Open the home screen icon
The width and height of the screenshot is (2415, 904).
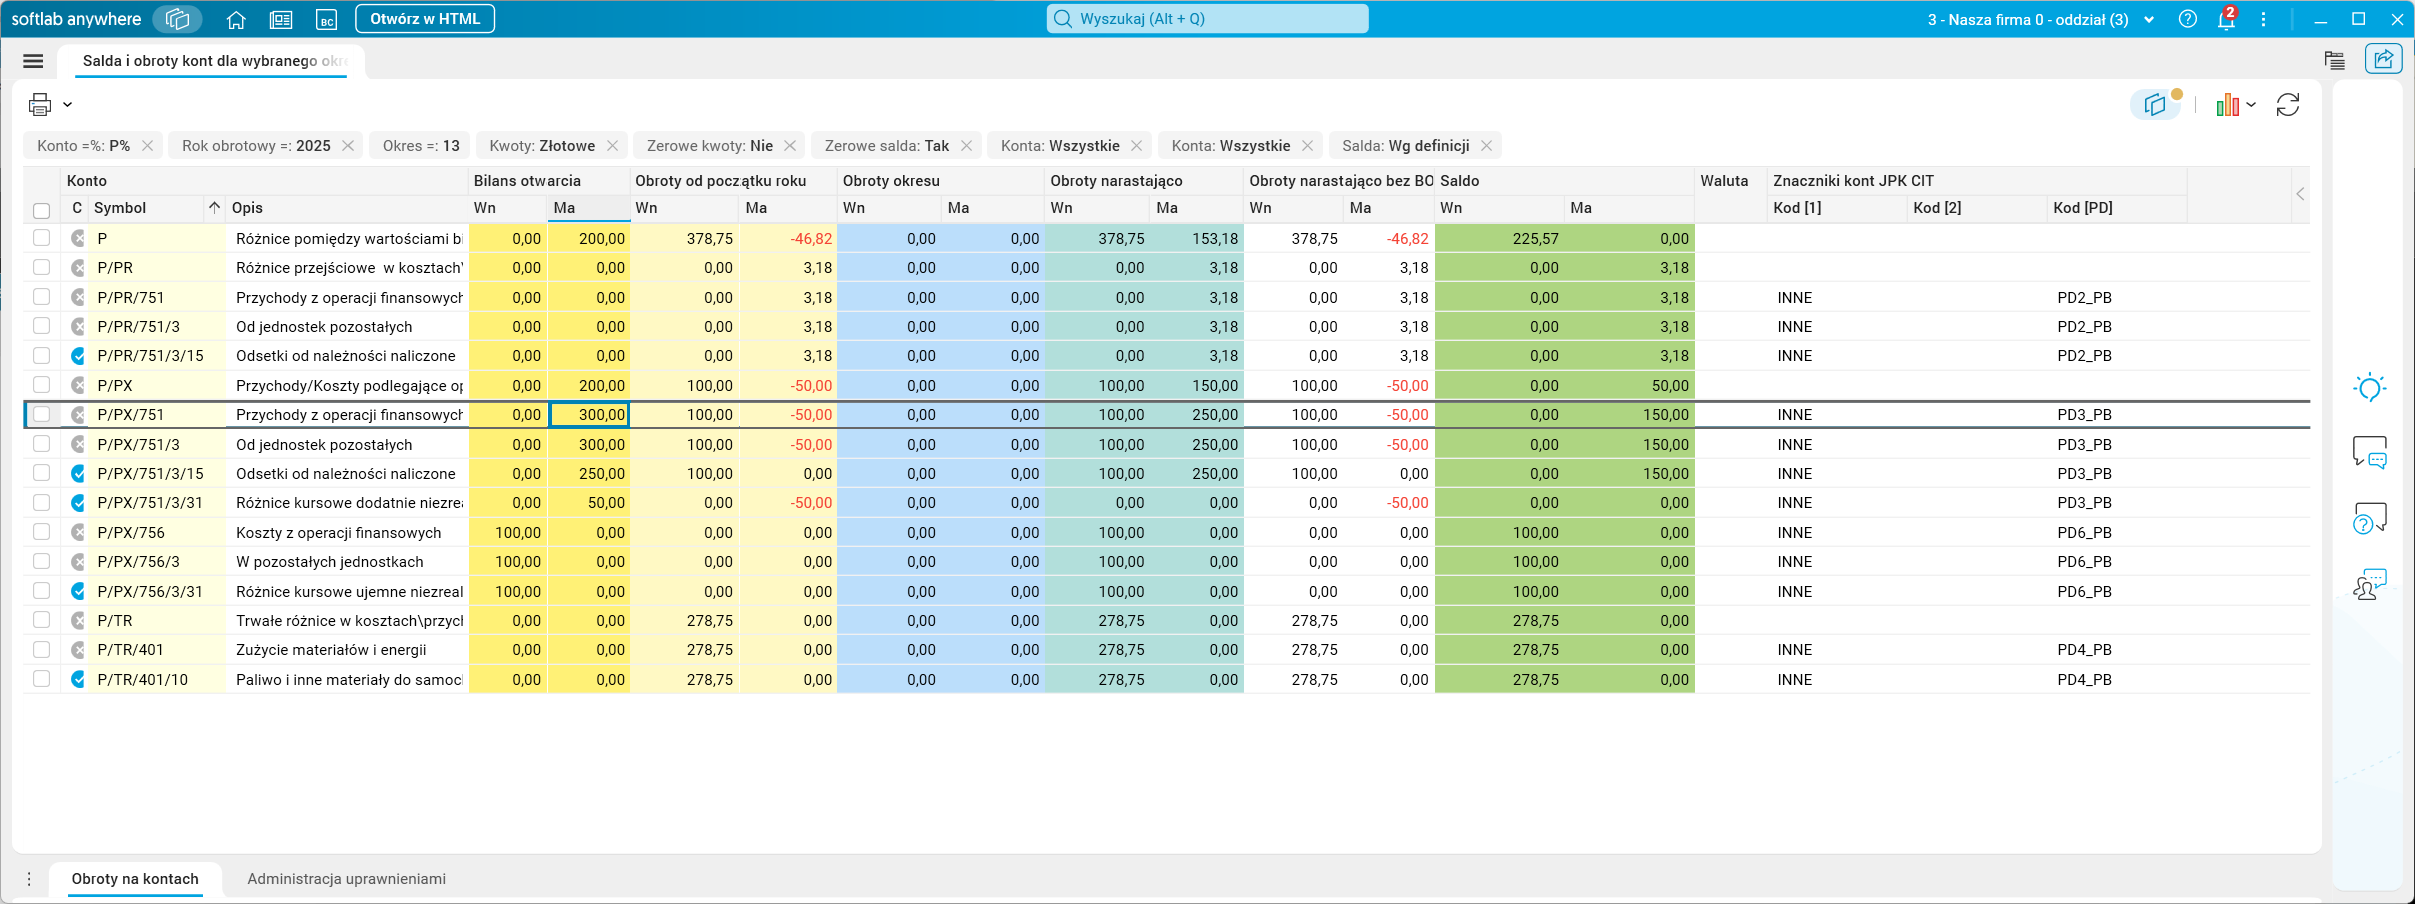236,19
